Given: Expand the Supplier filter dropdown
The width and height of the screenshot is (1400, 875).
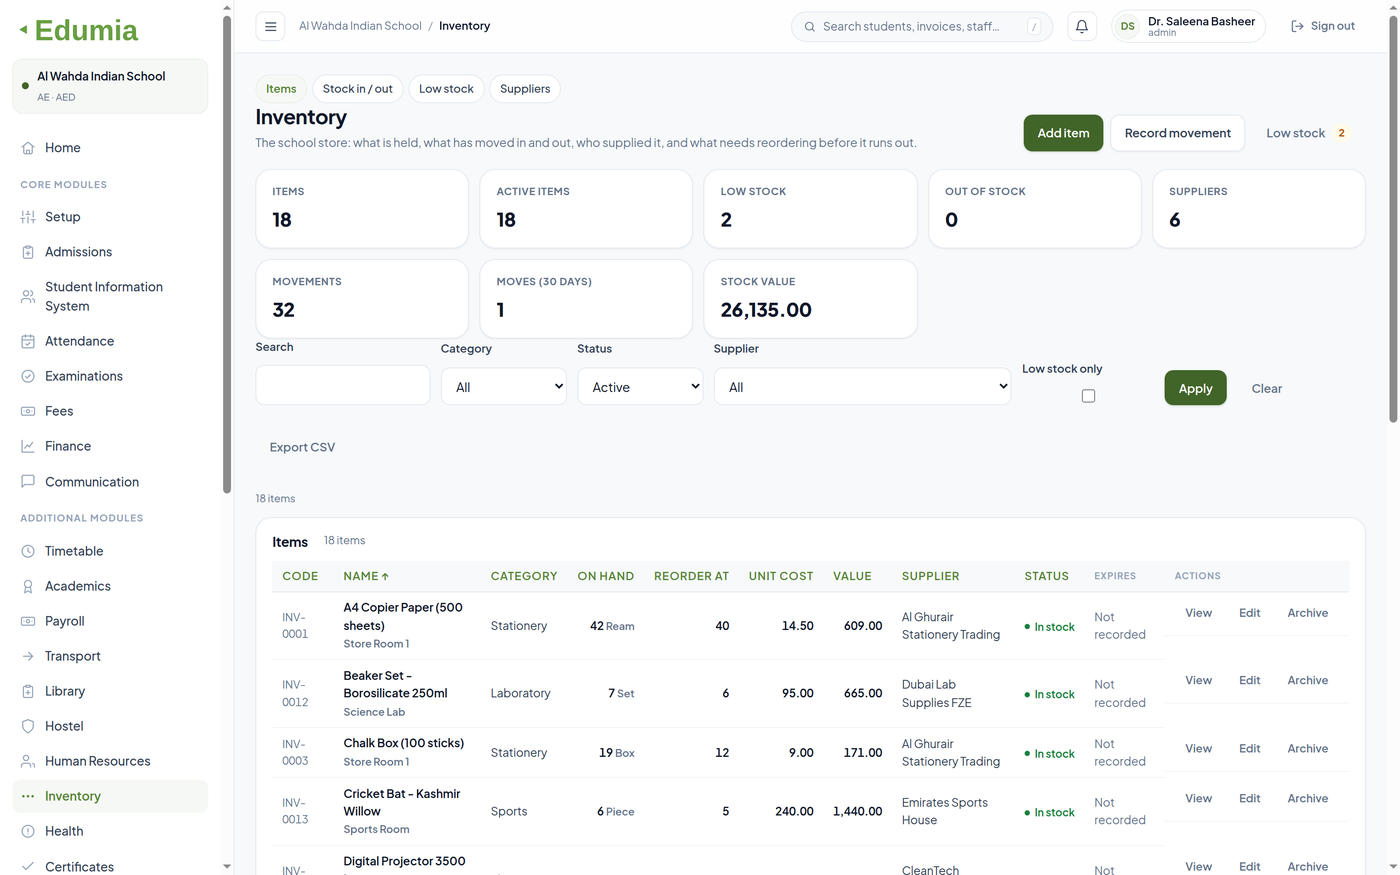Looking at the screenshot, I should [862, 387].
